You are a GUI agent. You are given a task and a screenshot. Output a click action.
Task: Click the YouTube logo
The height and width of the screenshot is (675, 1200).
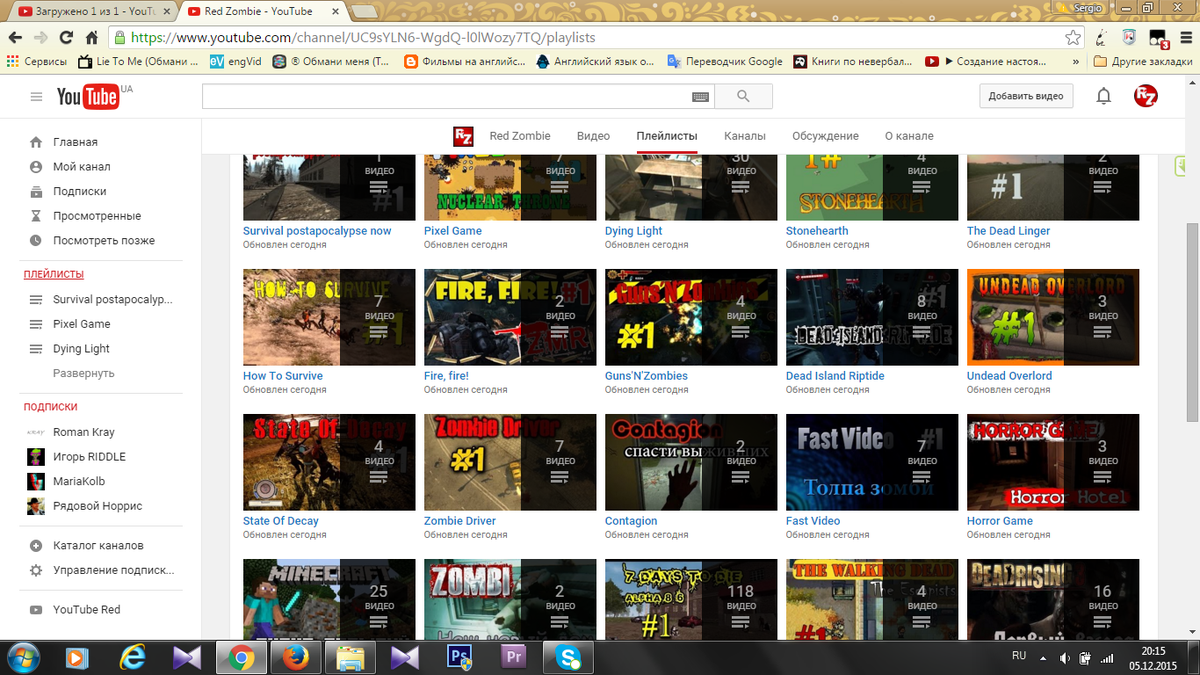(88, 96)
